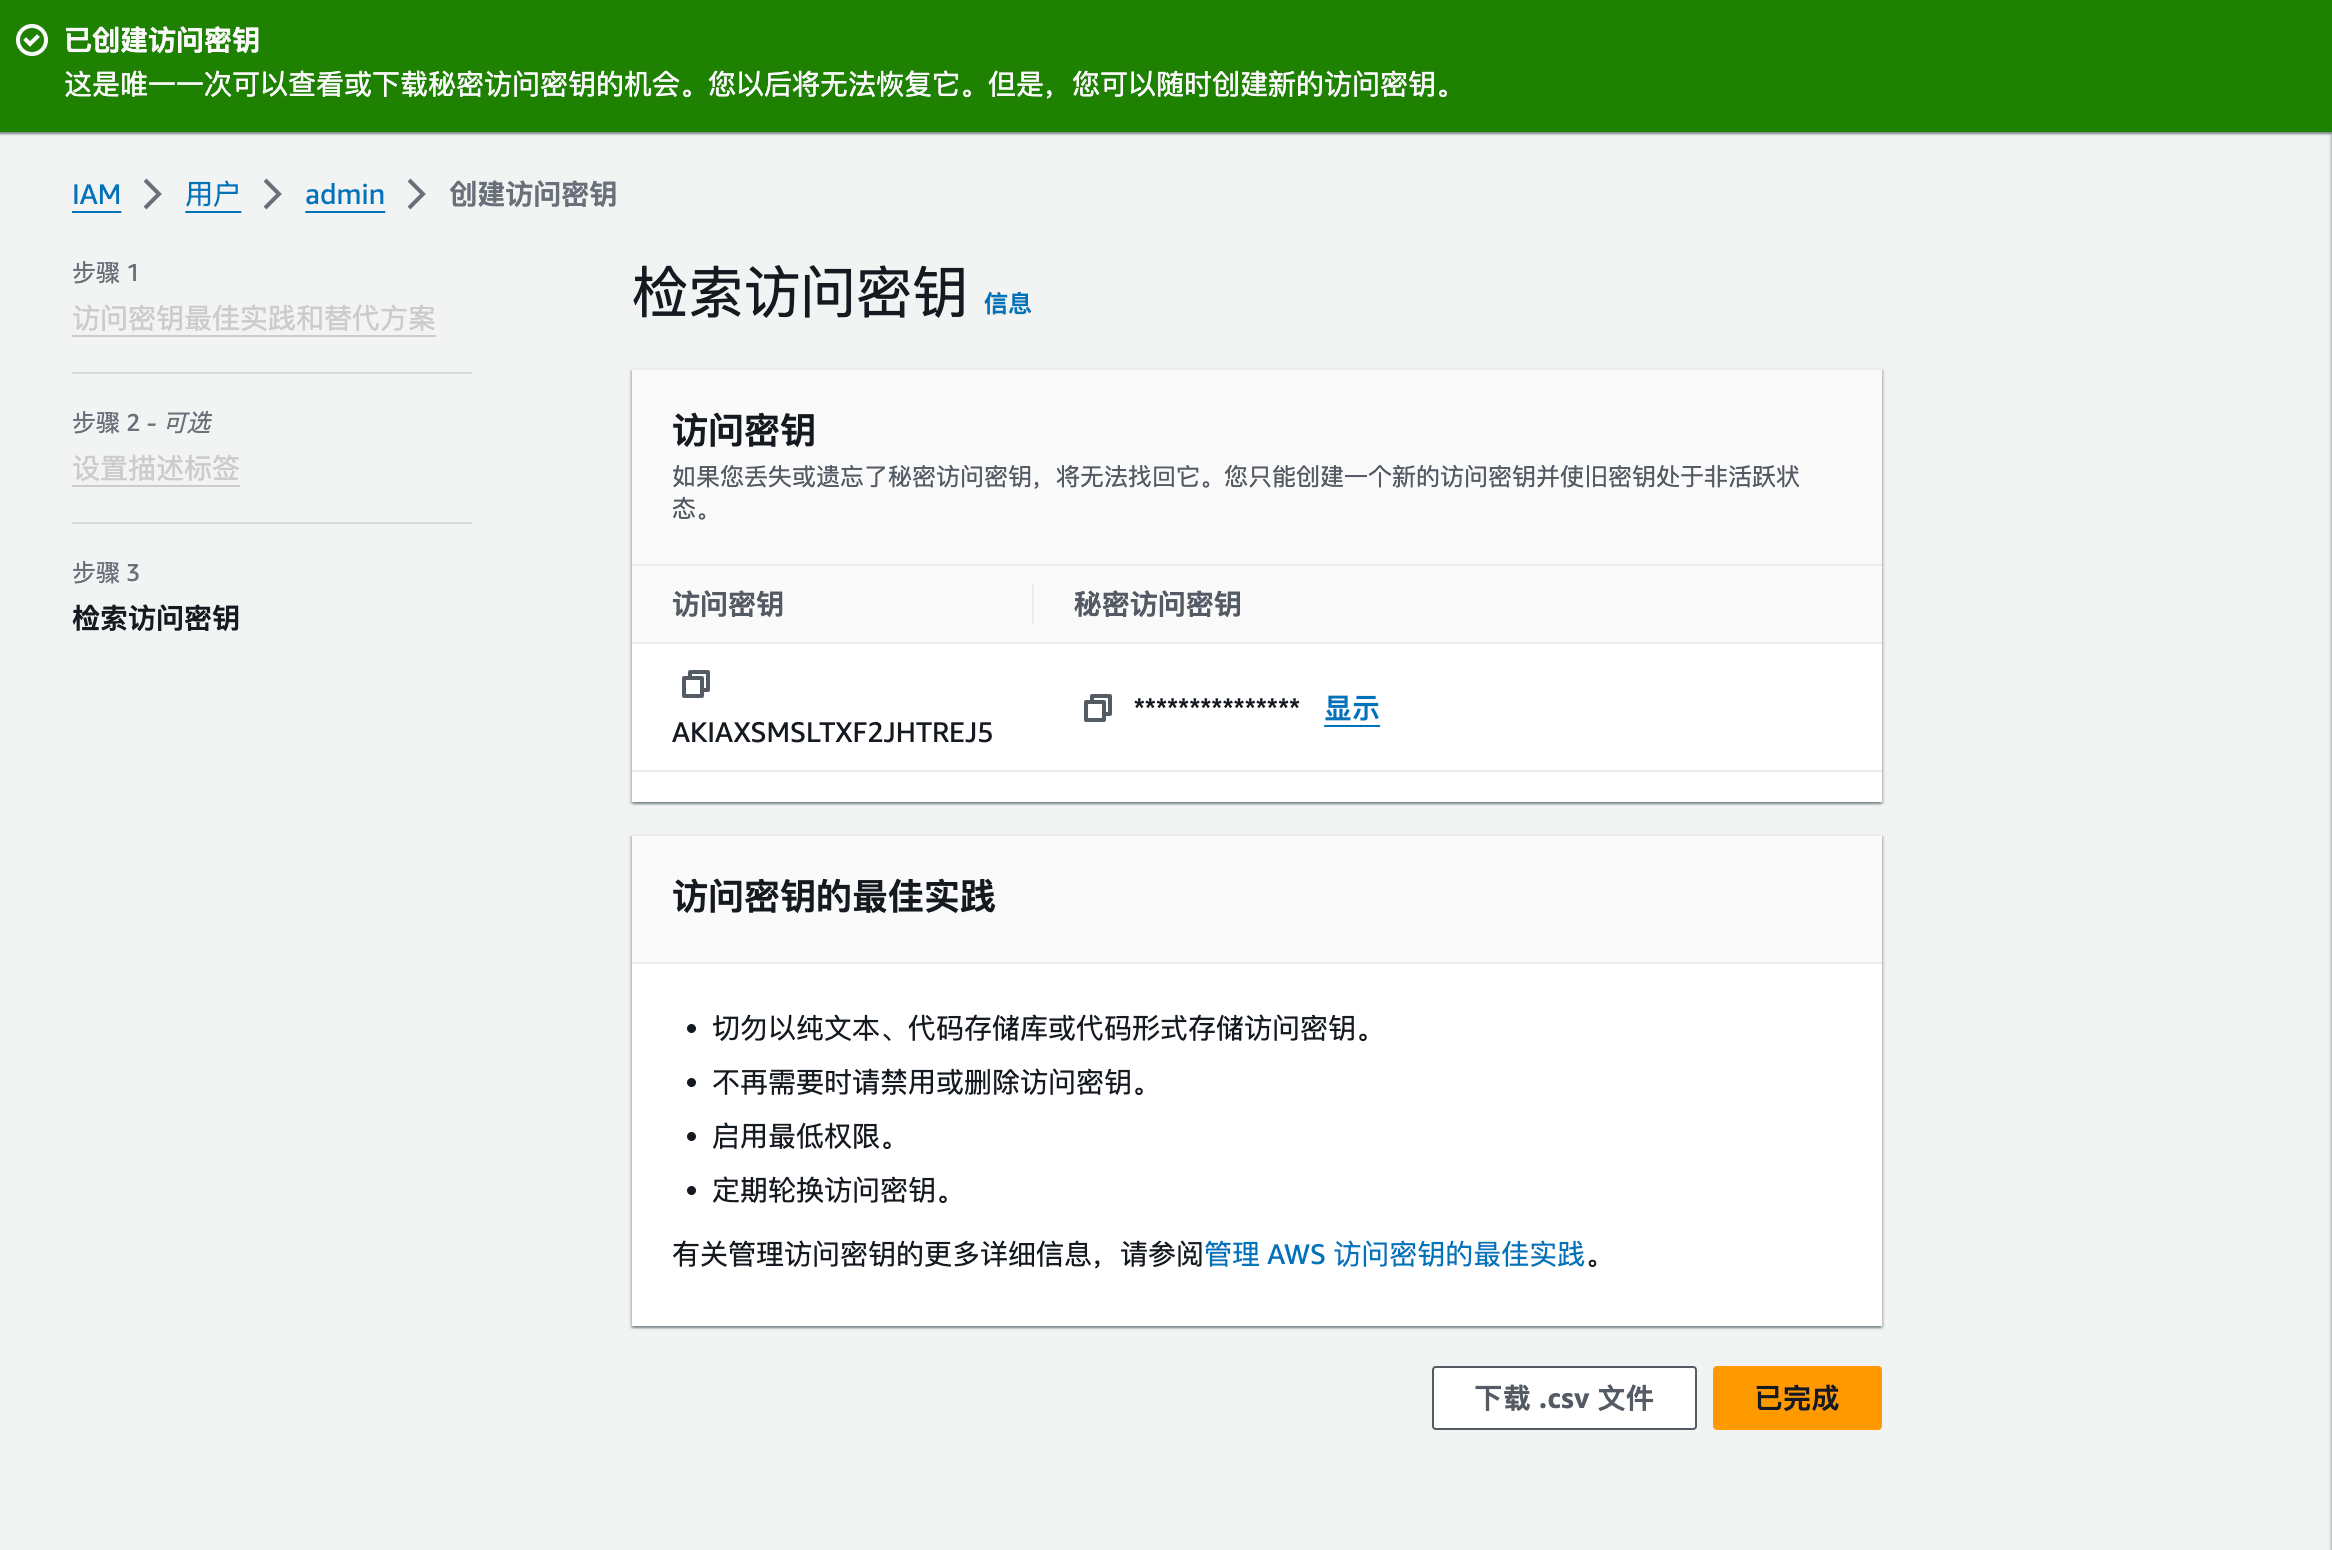2332x1550 pixels.
Task: Copy the hidden secret access key
Action: (x=1098, y=708)
